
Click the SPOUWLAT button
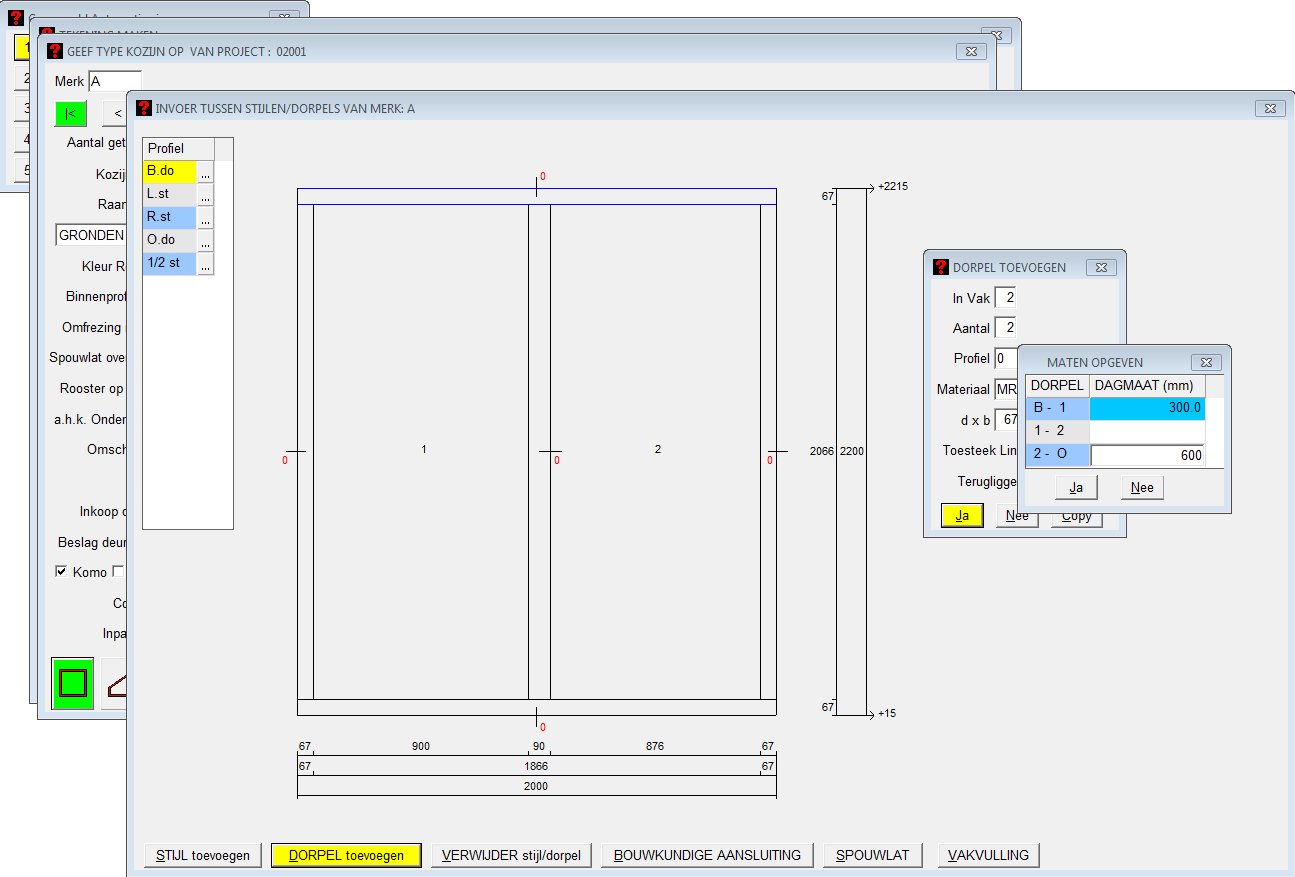pos(872,855)
